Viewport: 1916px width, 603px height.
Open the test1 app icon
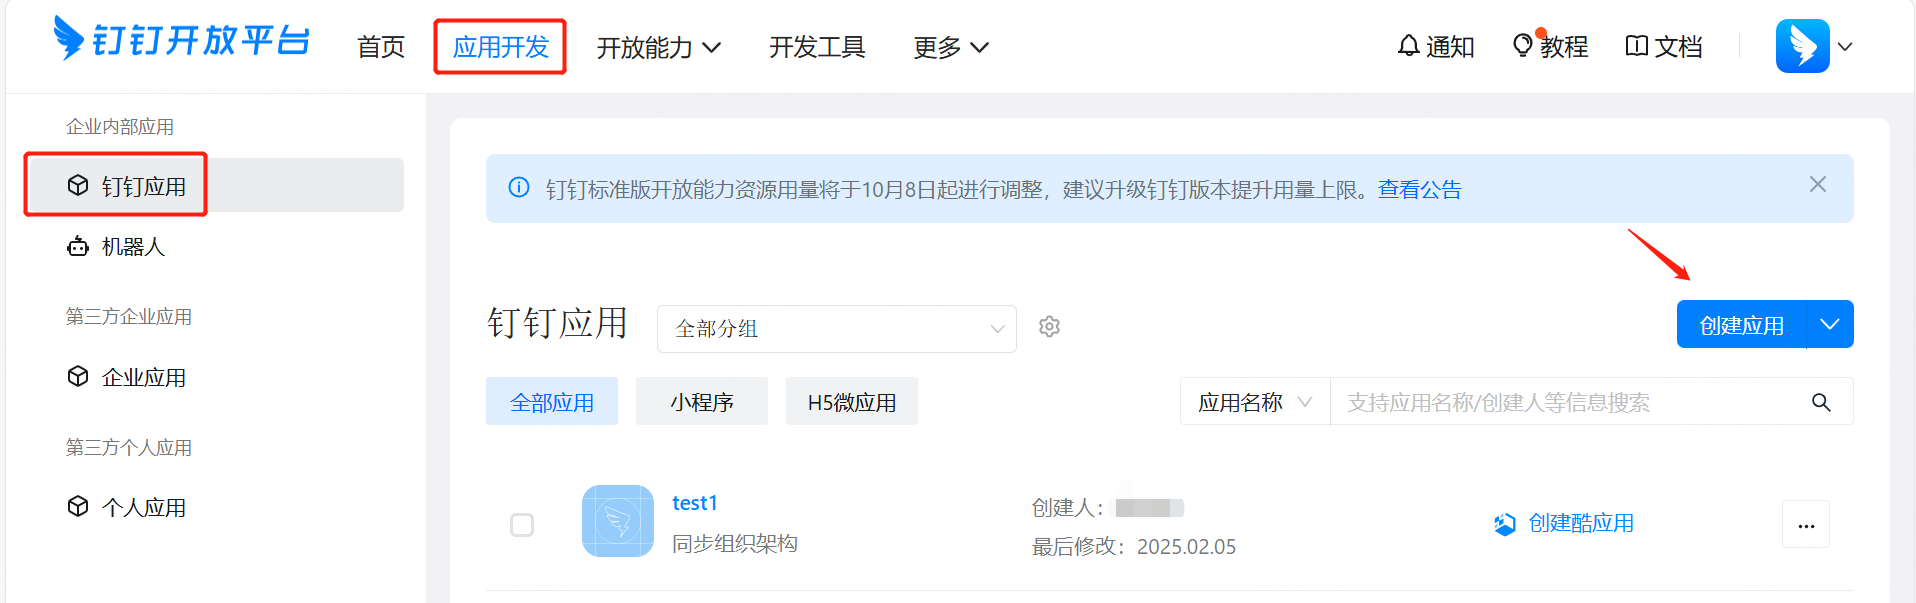point(618,521)
